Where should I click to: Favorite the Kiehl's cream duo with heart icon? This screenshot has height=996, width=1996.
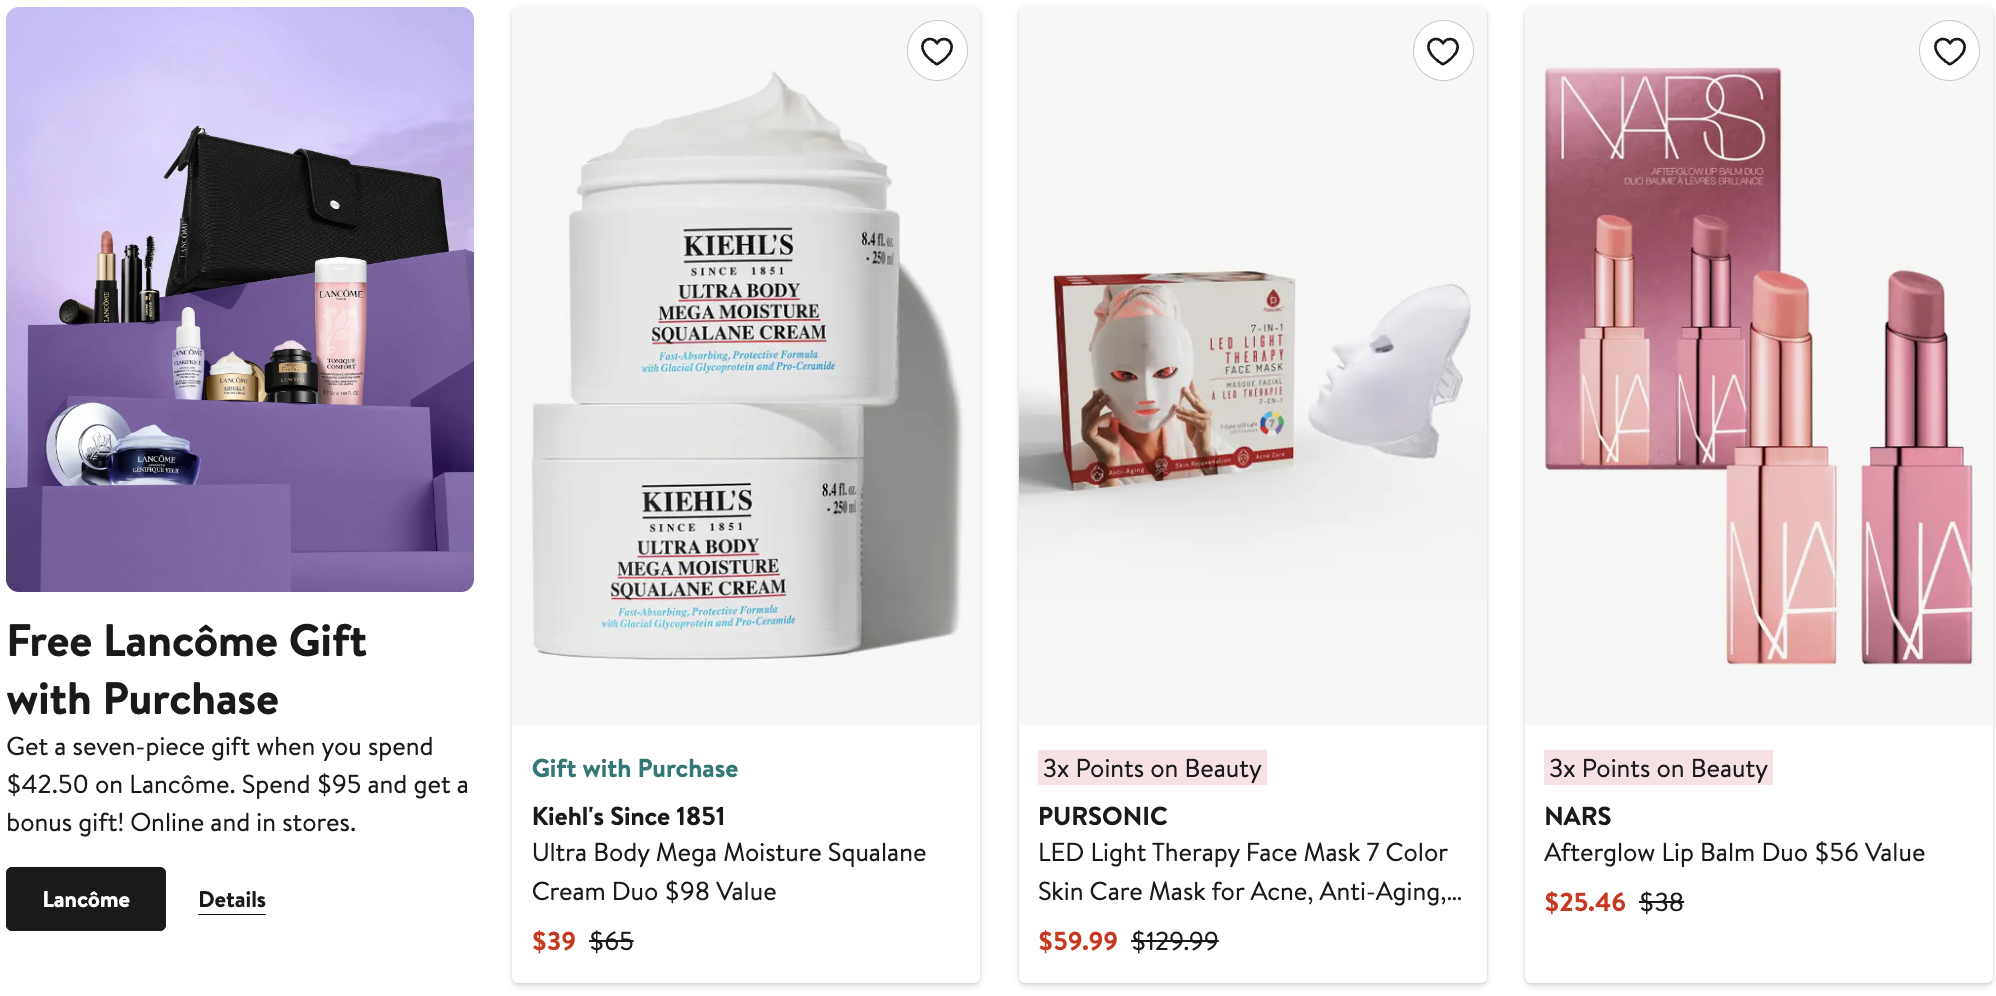tap(937, 51)
